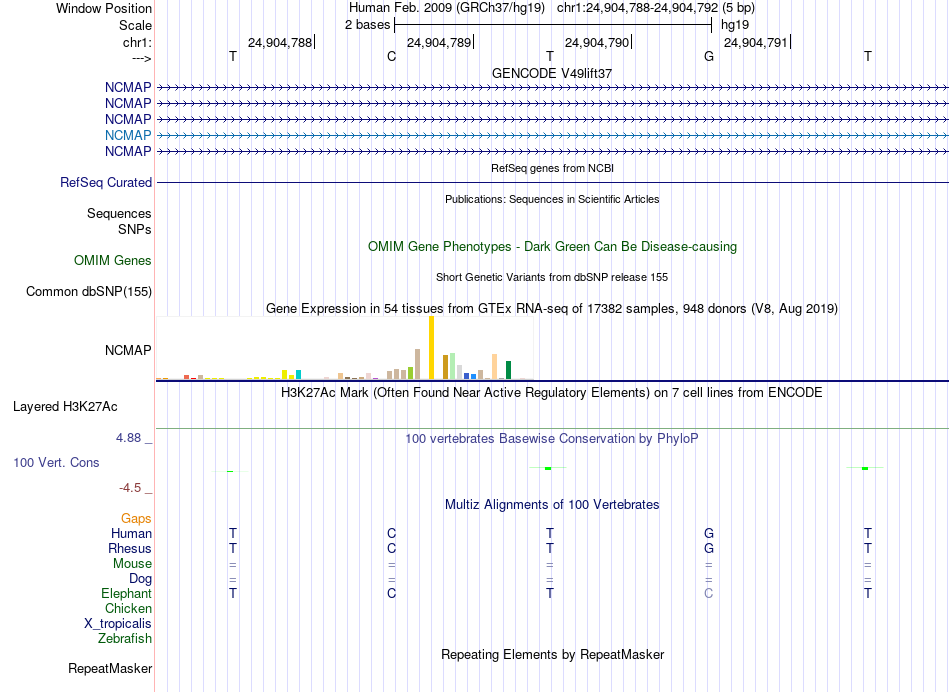Open the OMIM Gene Phenotypes track title

pyautogui.click(x=552, y=247)
